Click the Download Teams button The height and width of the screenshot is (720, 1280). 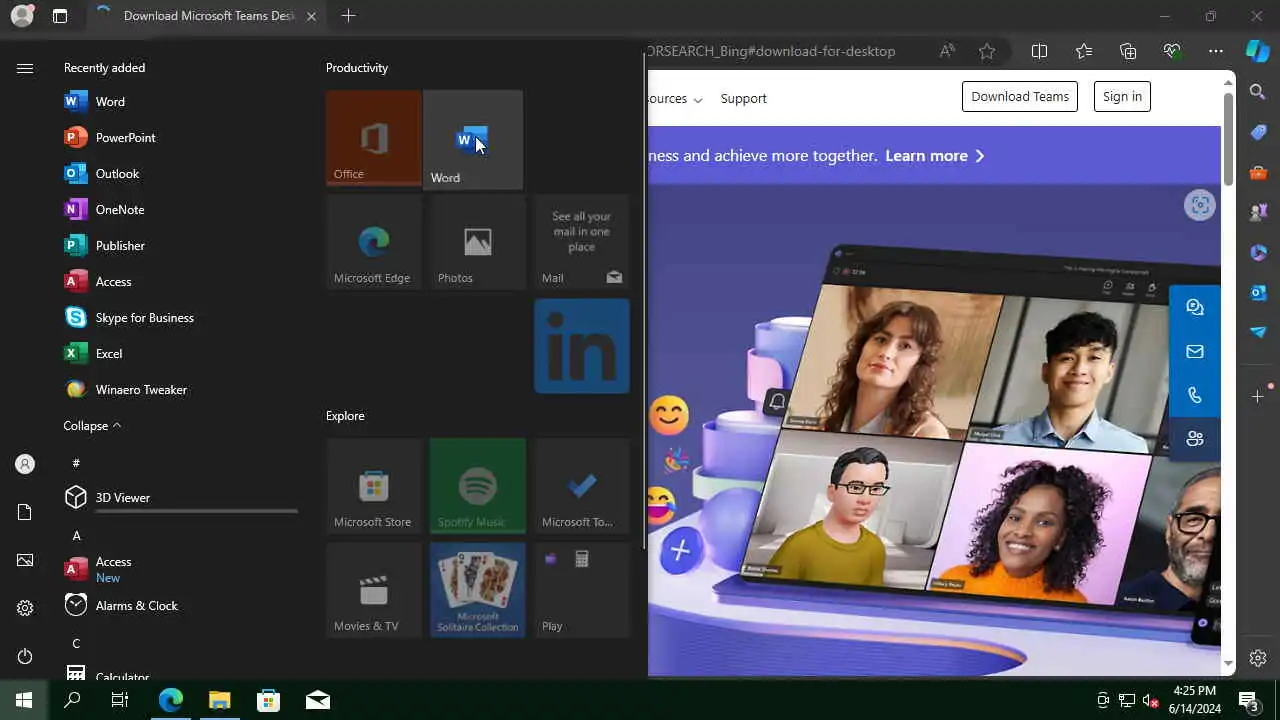[x=1020, y=96]
